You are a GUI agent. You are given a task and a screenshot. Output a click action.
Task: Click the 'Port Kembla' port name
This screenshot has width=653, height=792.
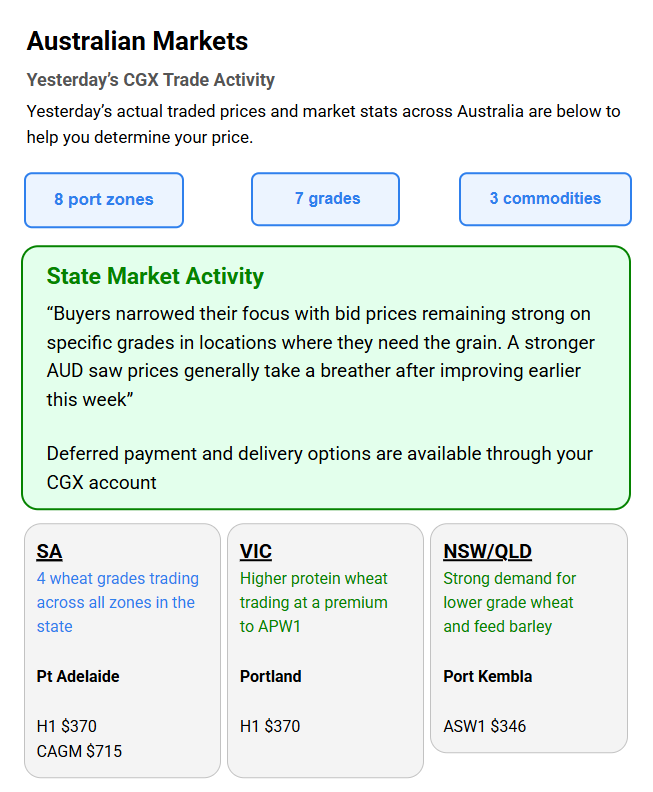pos(487,676)
